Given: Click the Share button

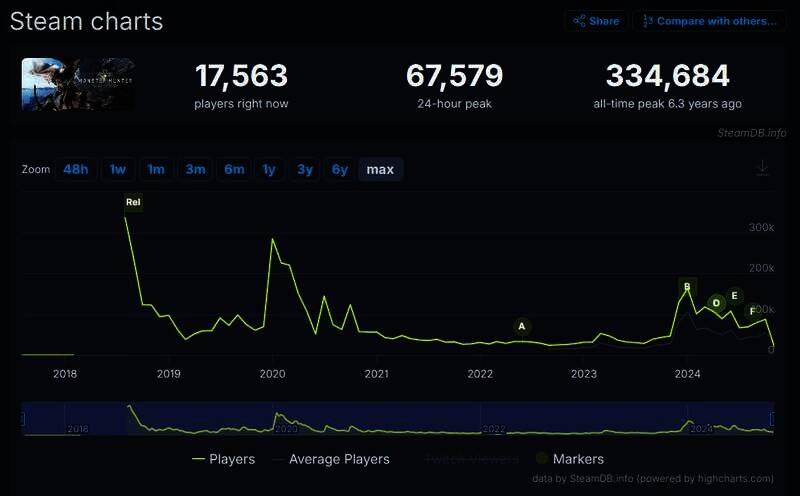Looking at the screenshot, I should (596, 21).
